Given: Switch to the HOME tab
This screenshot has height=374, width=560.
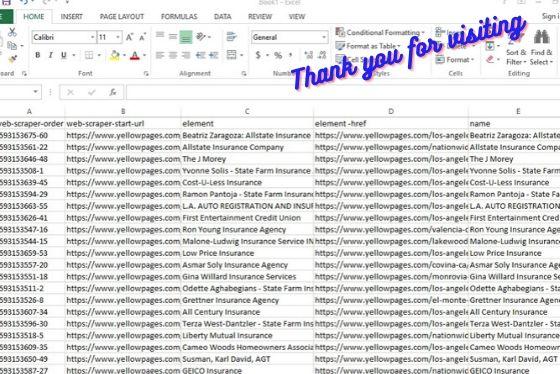Looking at the screenshot, I should [x=34, y=17].
